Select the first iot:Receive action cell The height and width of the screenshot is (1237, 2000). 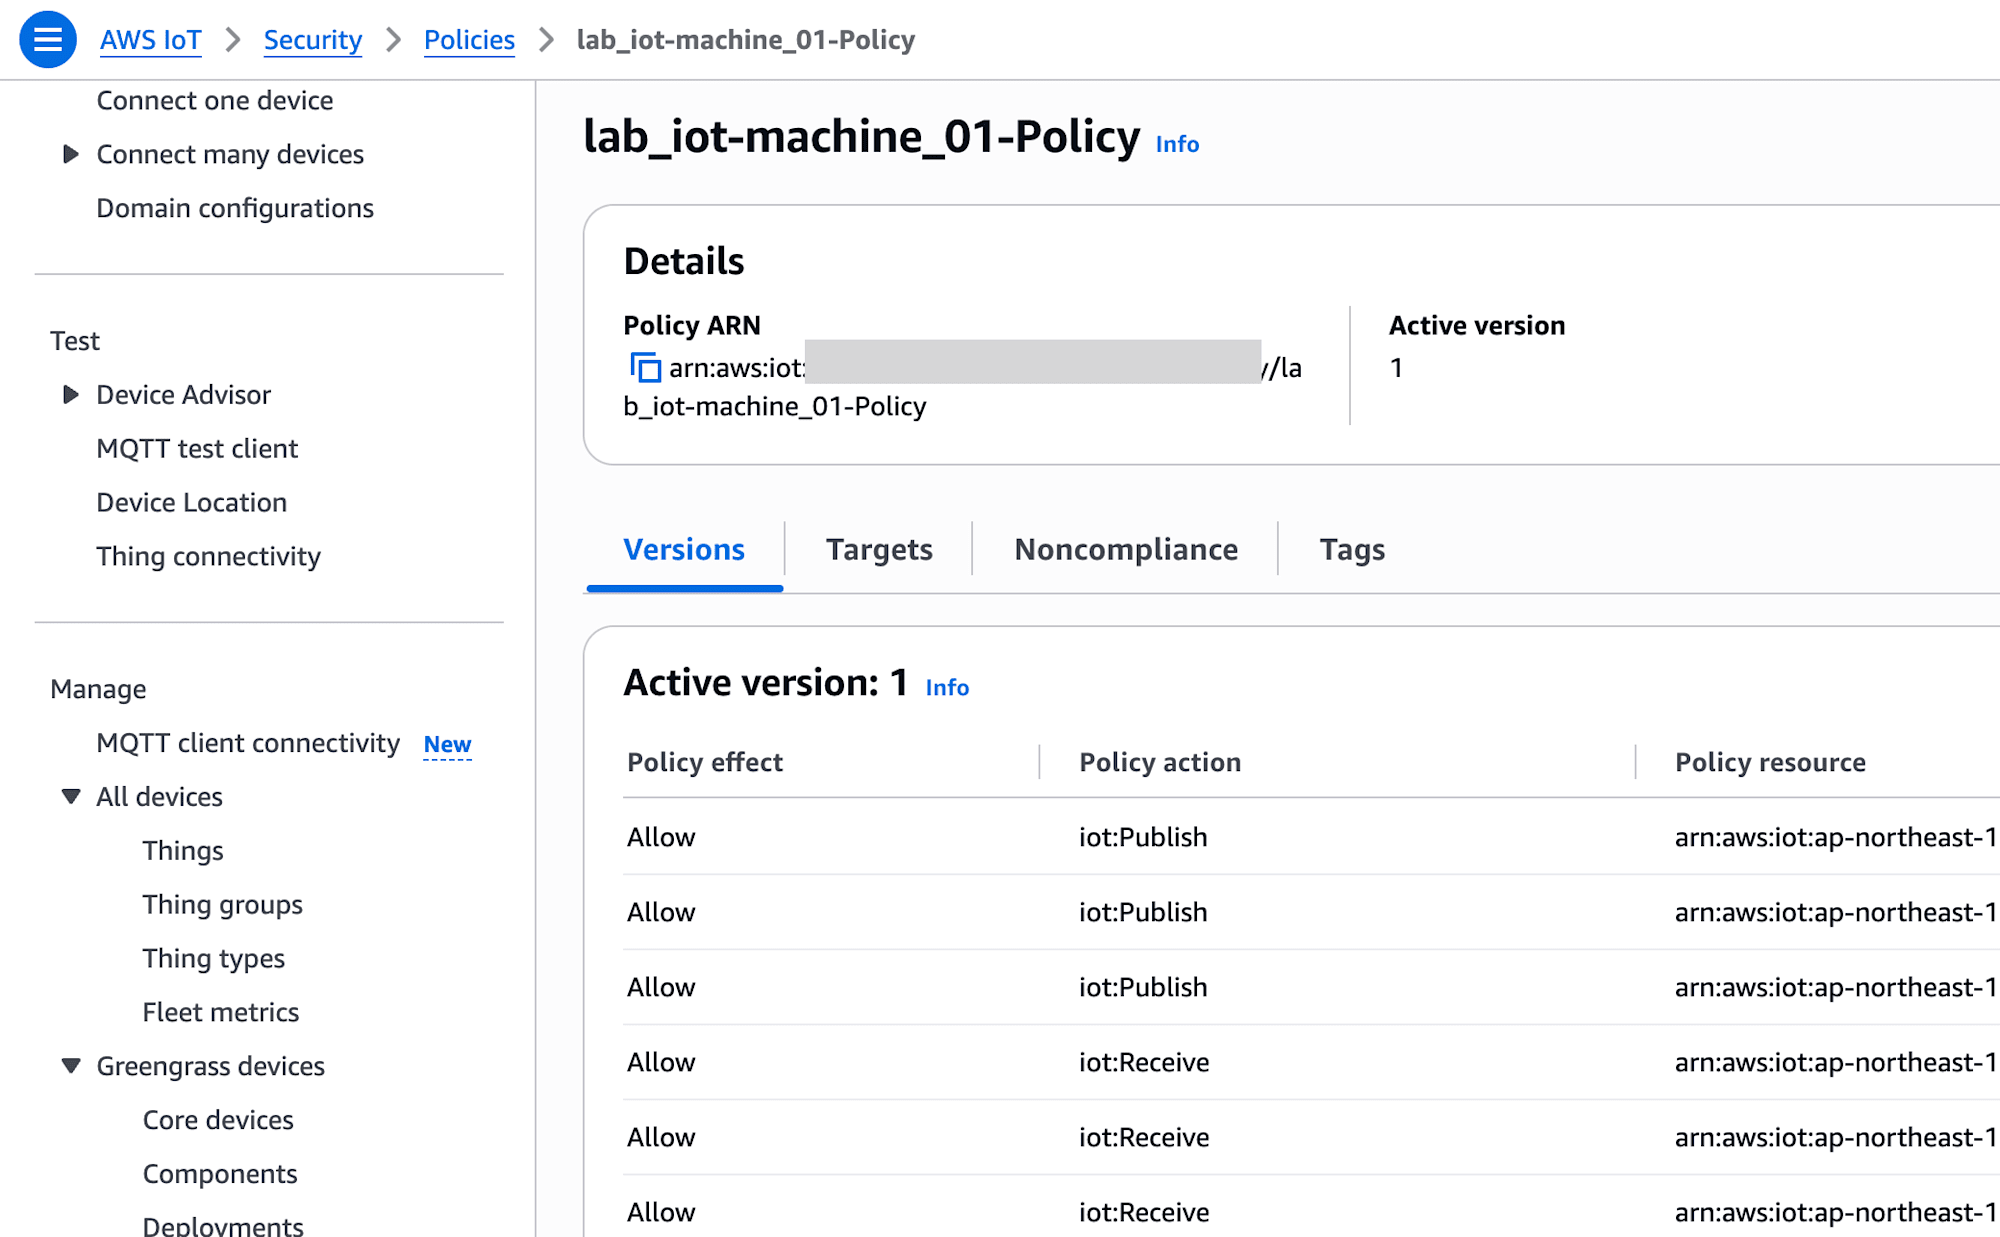[1144, 1062]
